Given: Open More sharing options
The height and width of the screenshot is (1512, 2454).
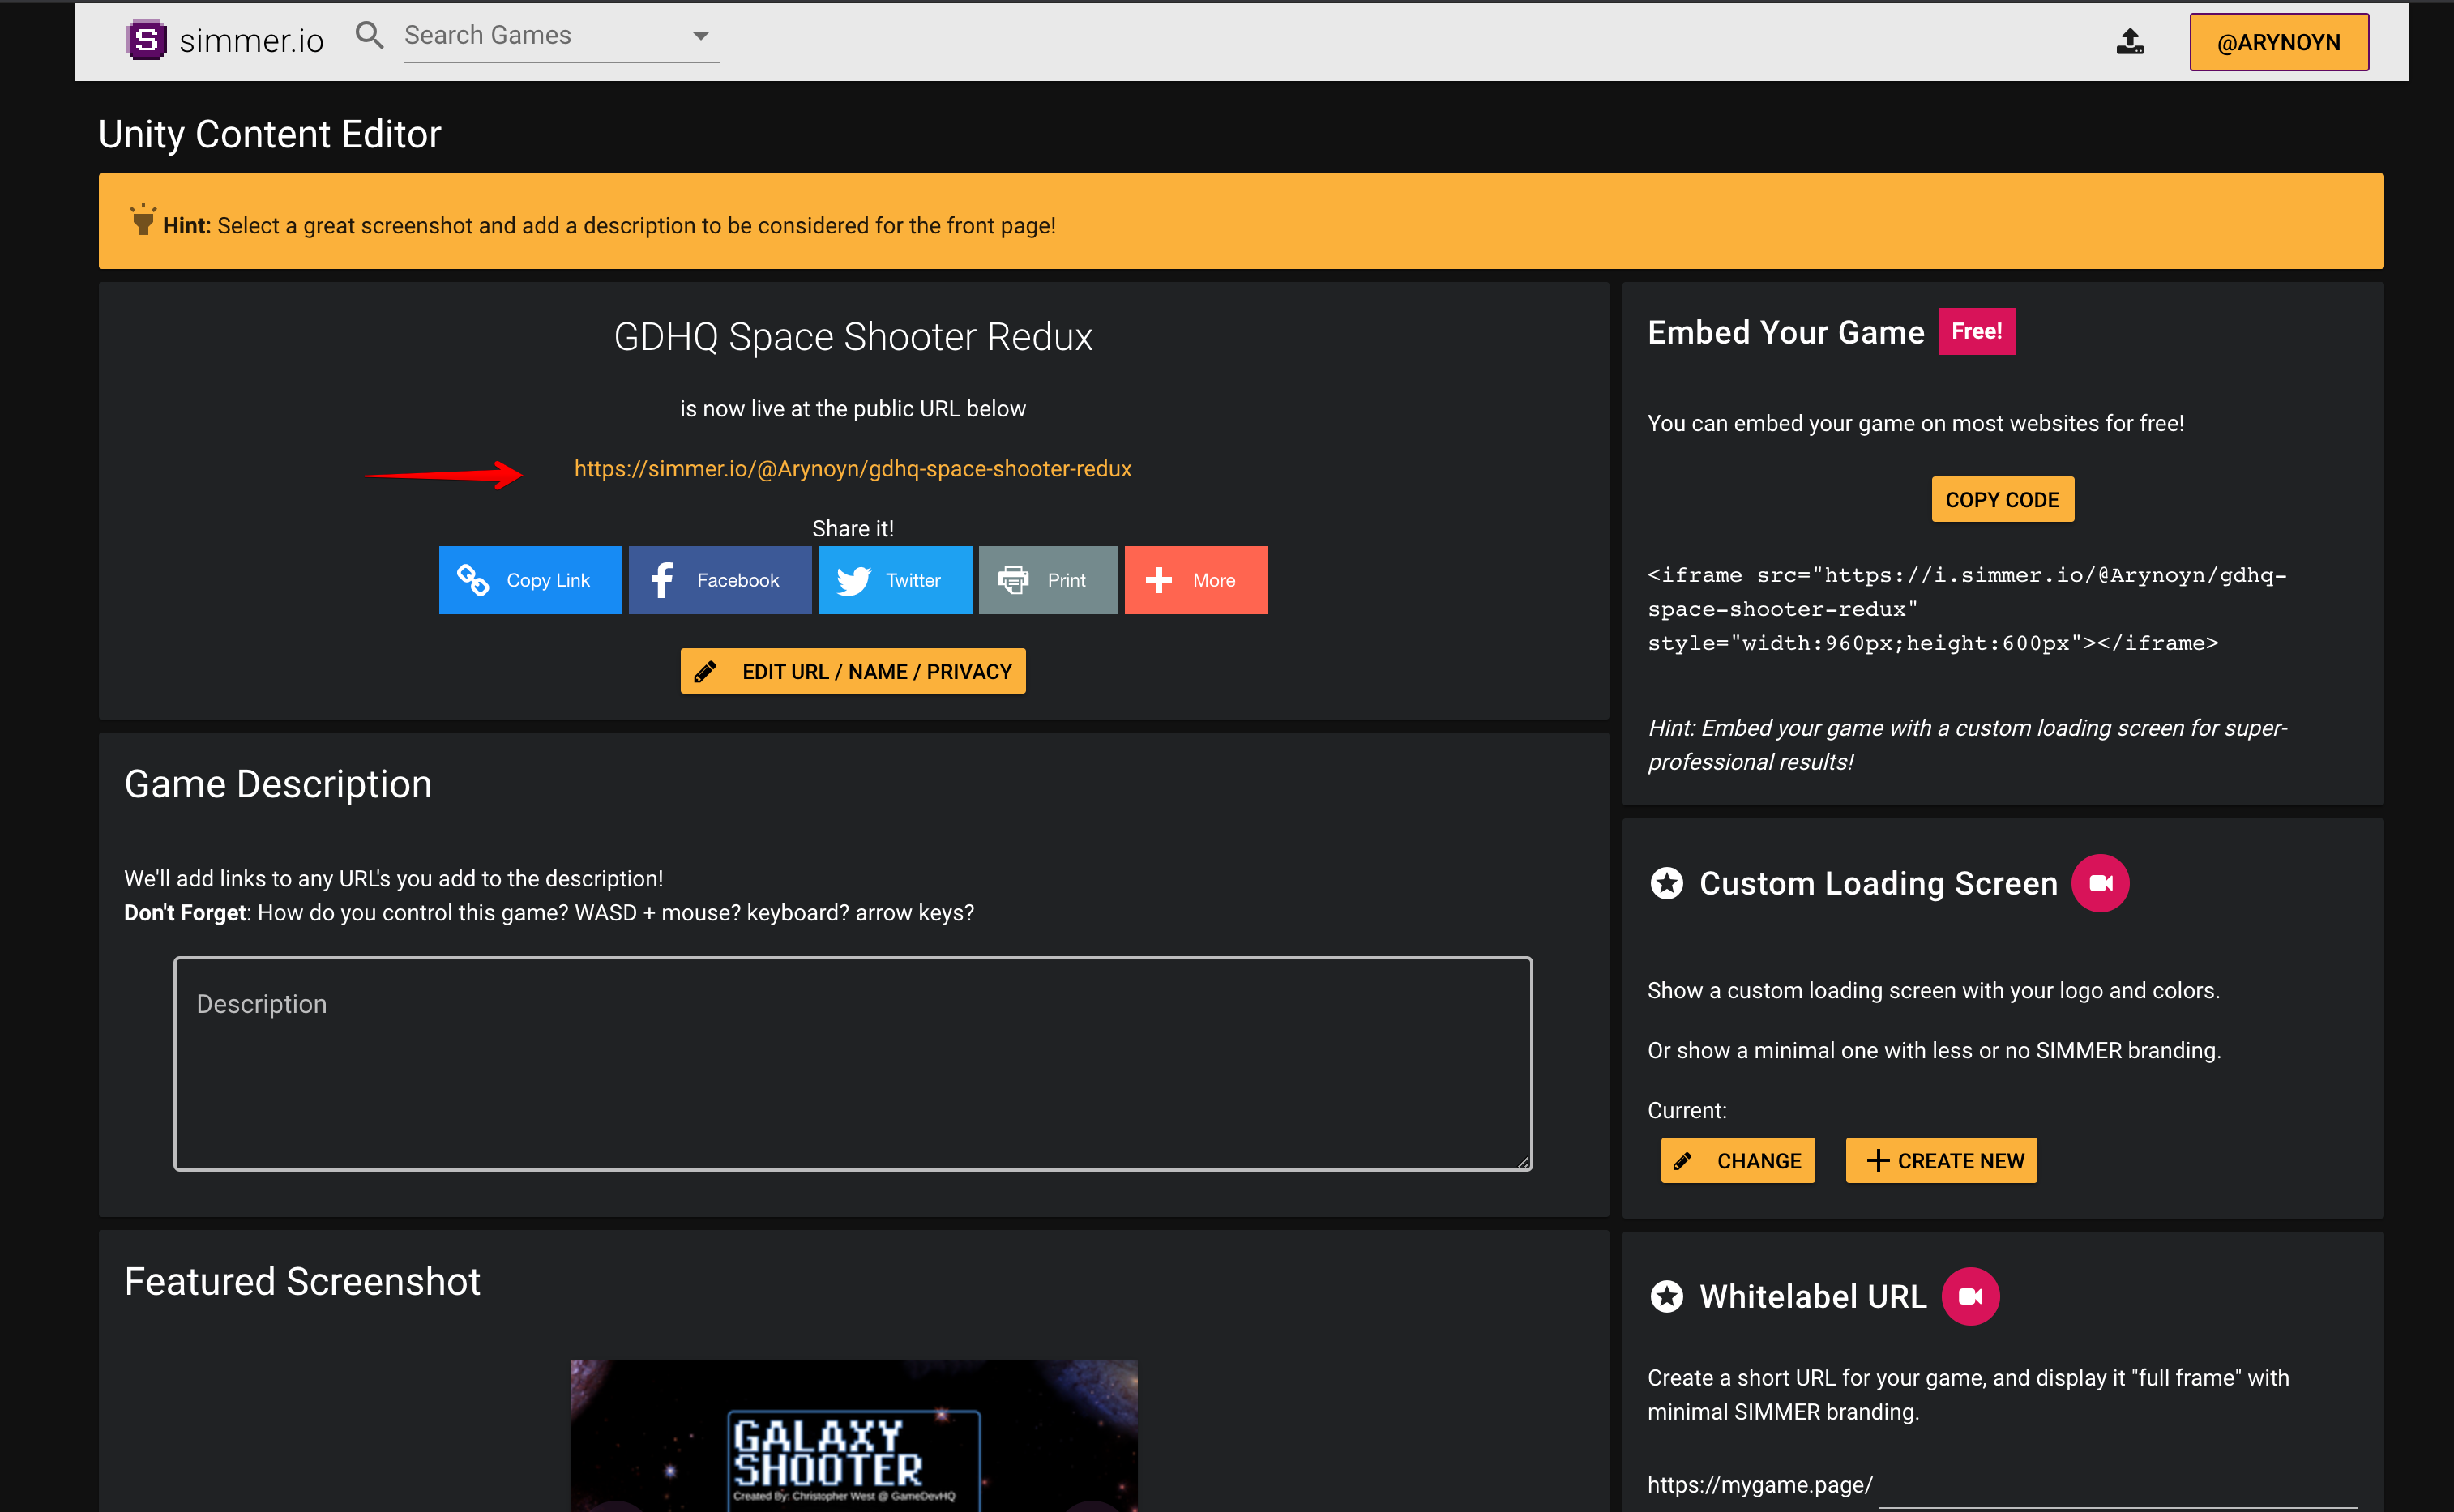Looking at the screenshot, I should [1196, 580].
